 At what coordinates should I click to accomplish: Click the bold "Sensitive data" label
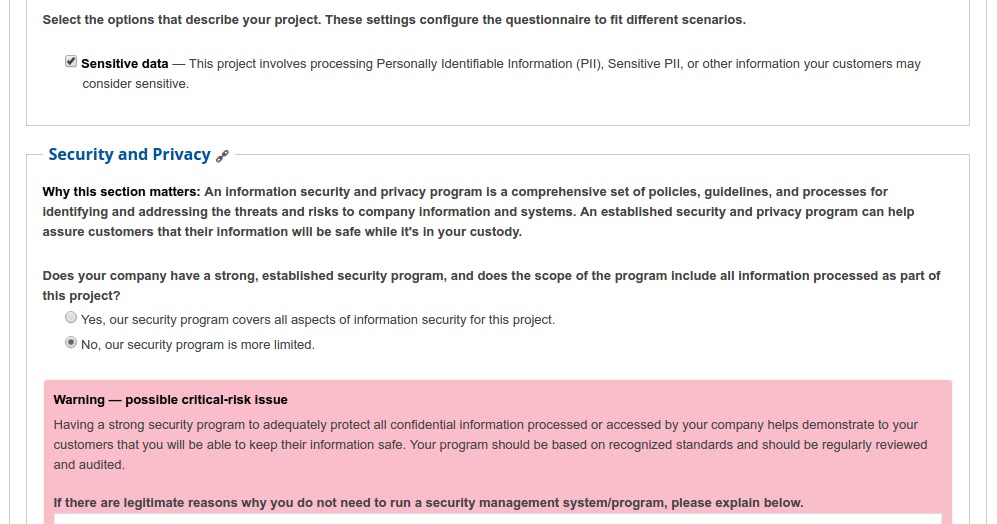point(125,64)
